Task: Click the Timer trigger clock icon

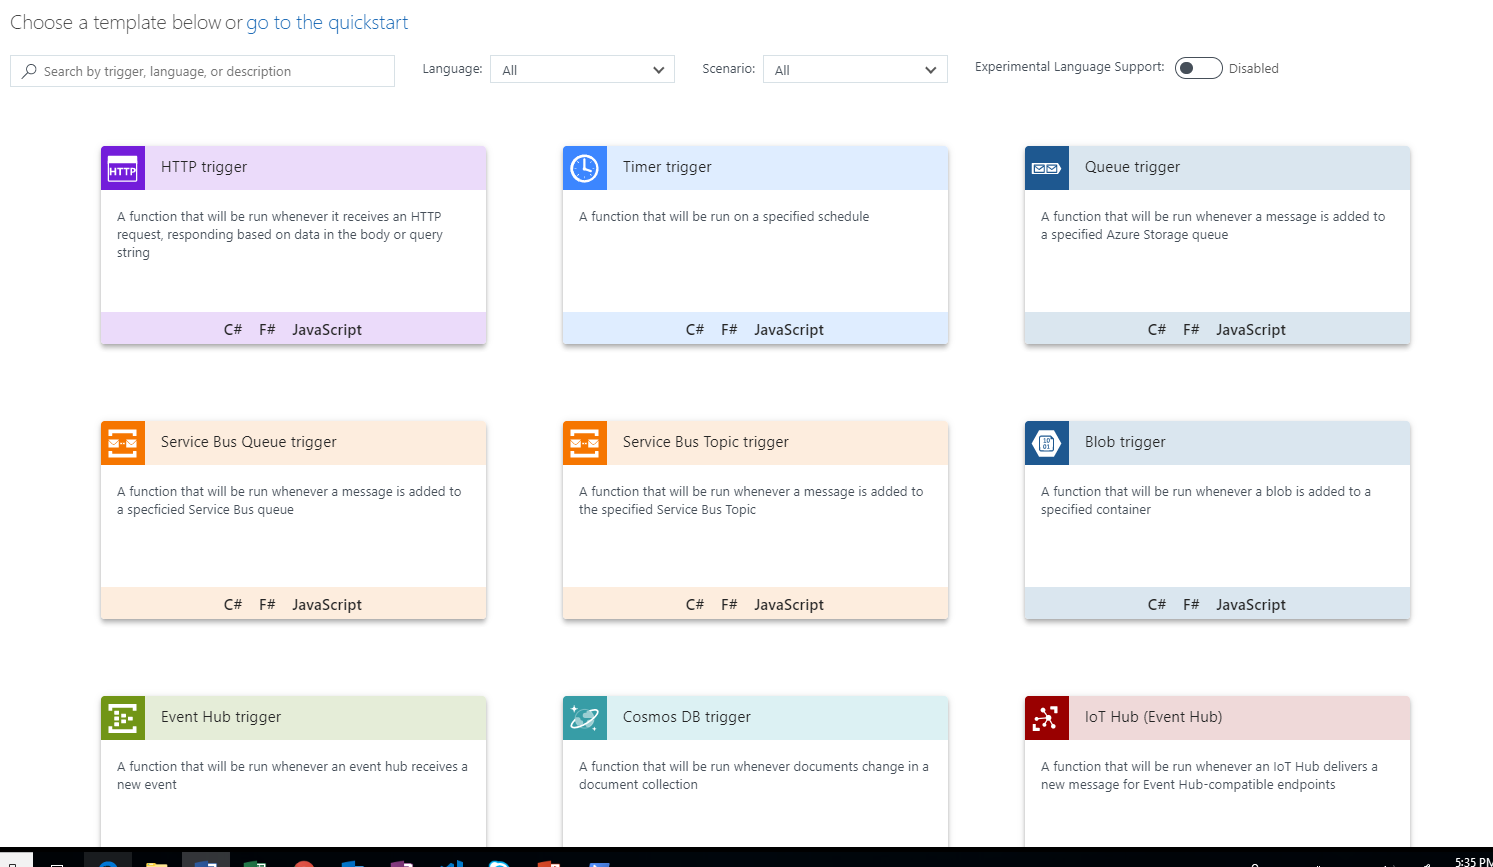Action: point(585,168)
